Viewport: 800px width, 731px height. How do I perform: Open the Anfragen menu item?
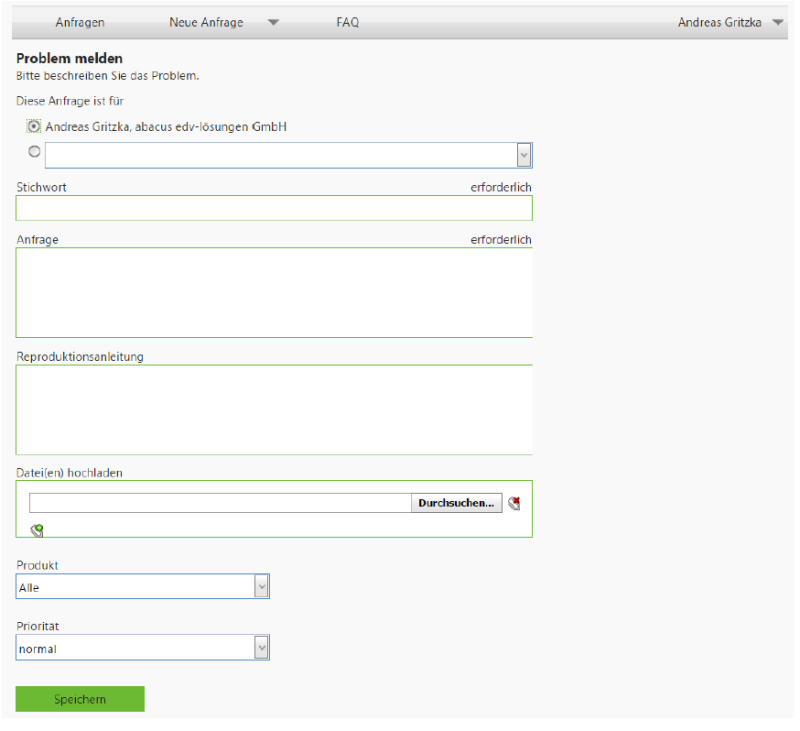coord(79,22)
